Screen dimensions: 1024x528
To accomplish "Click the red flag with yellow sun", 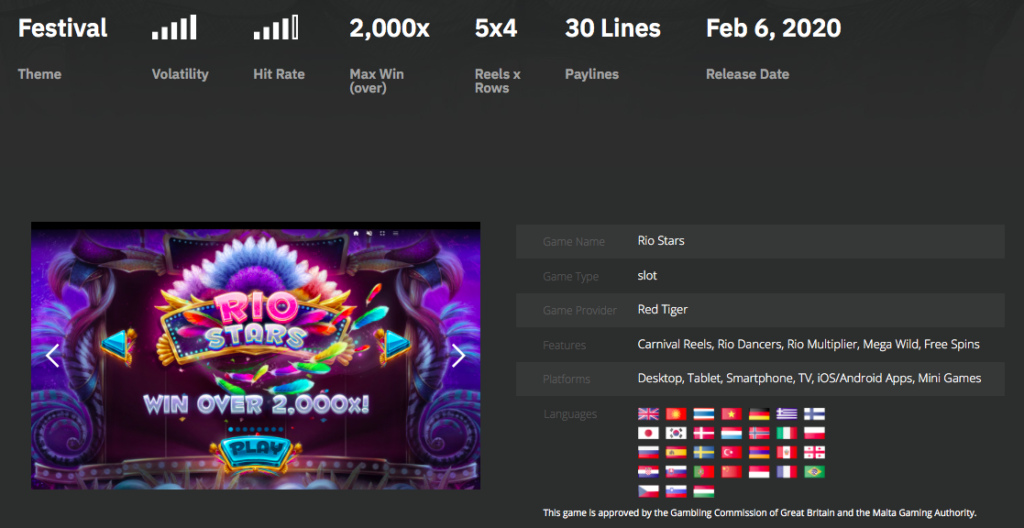I will pyautogui.click(x=676, y=414).
